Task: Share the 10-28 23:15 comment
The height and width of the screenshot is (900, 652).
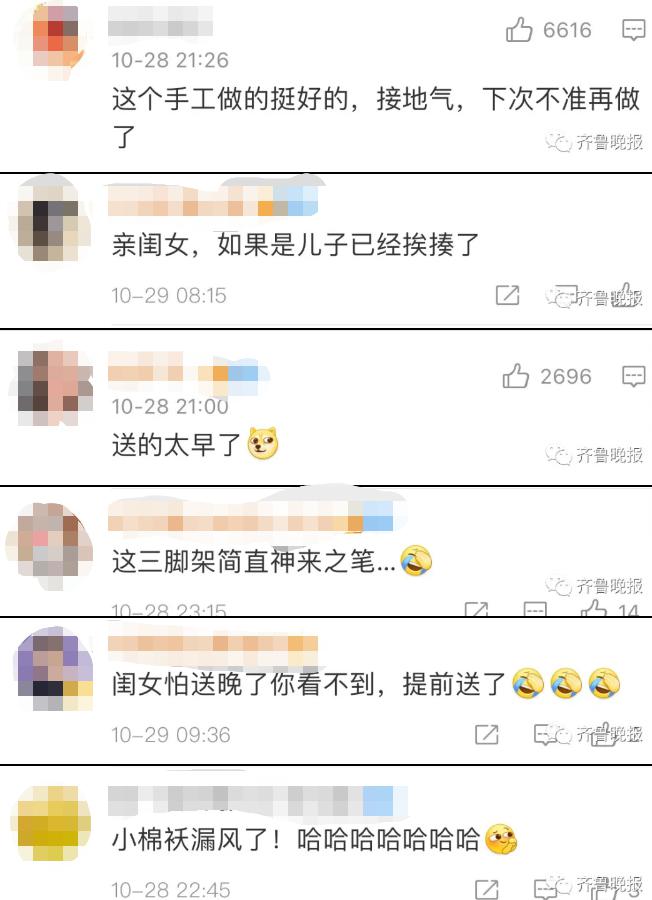Action: tap(476, 609)
